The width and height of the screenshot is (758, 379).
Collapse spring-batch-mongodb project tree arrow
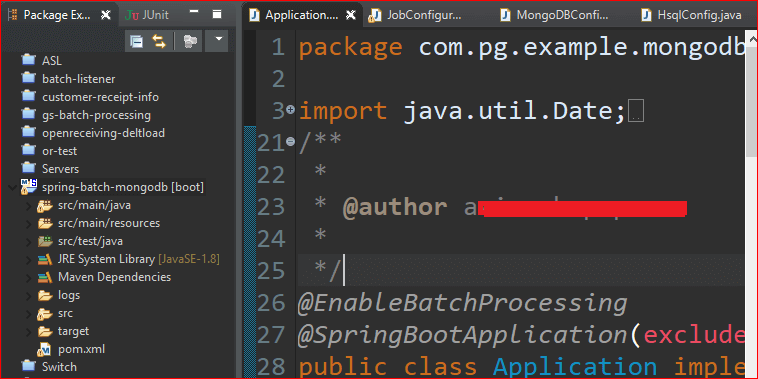[12, 187]
